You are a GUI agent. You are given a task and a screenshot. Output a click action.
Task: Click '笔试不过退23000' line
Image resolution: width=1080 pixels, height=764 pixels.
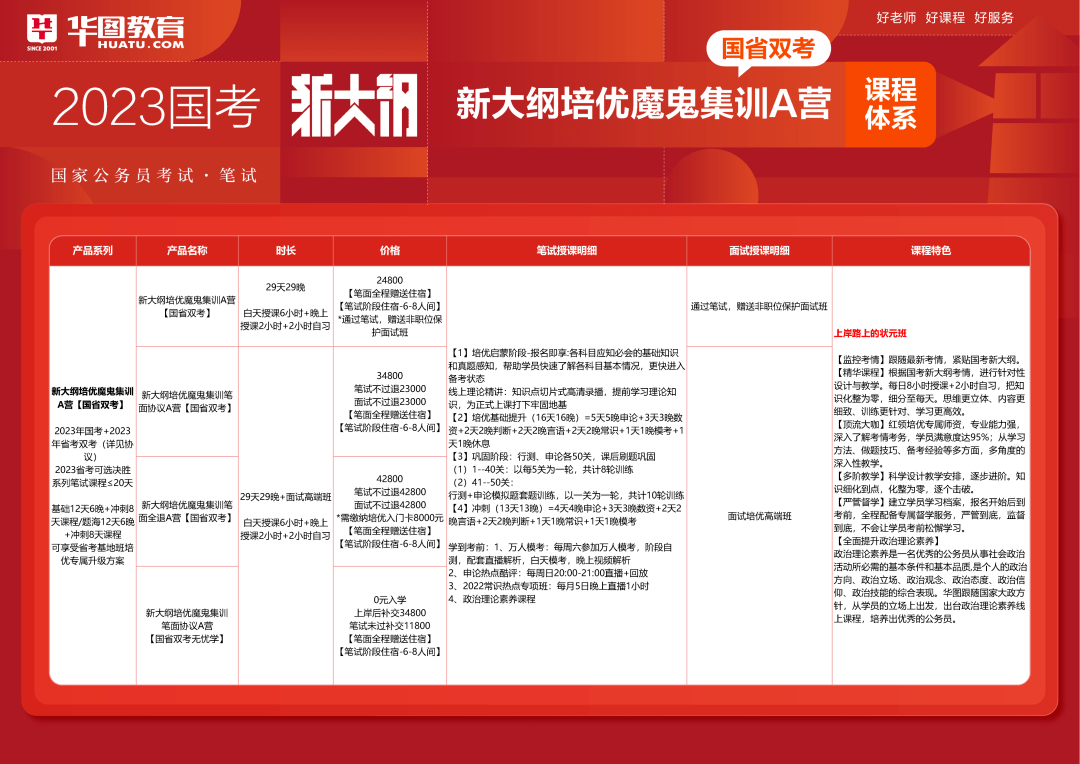pyautogui.click(x=390, y=389)
